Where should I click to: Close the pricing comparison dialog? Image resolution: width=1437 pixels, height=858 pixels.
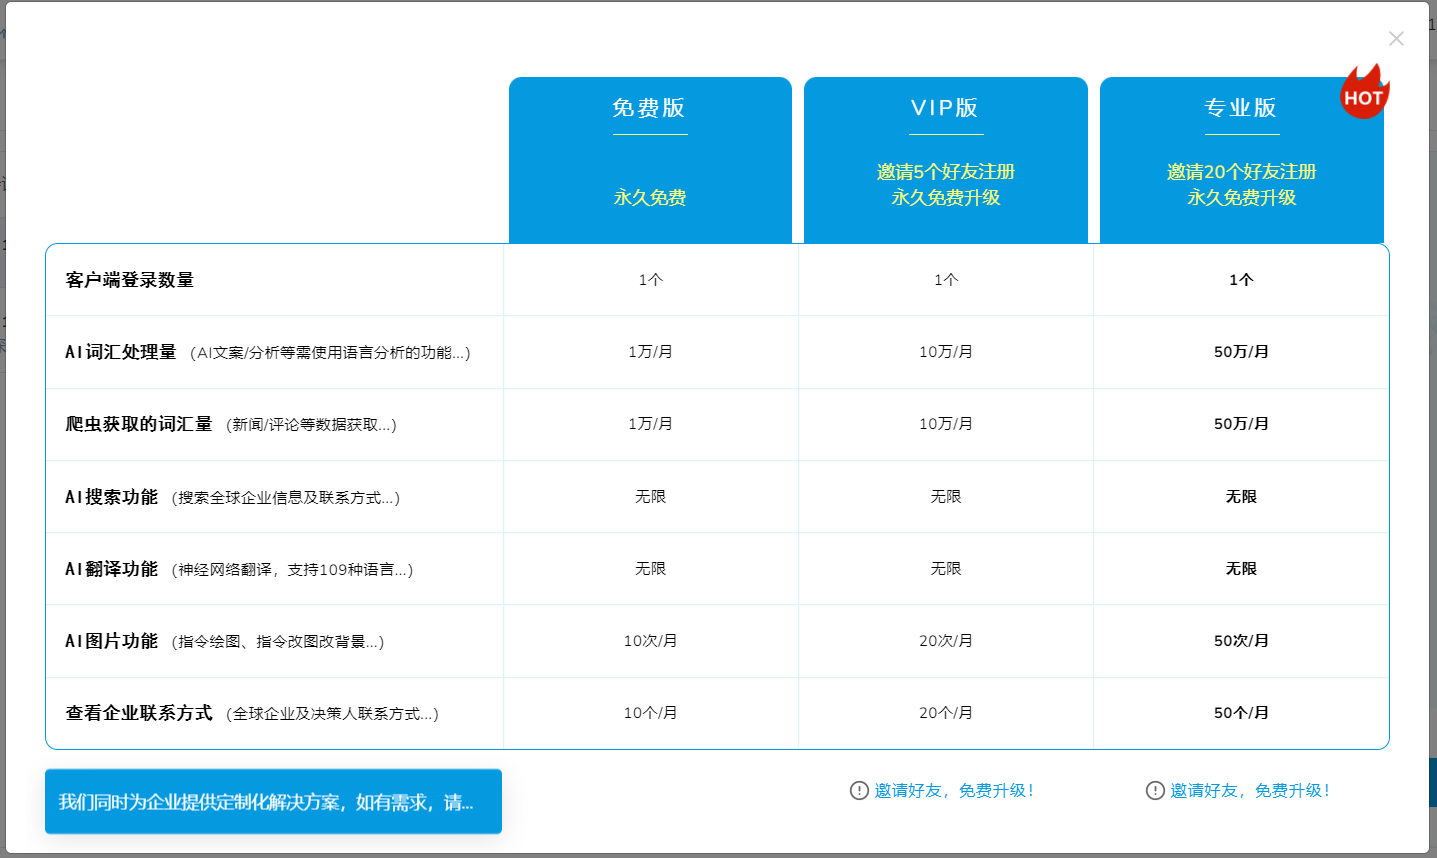pos(1396,38)
